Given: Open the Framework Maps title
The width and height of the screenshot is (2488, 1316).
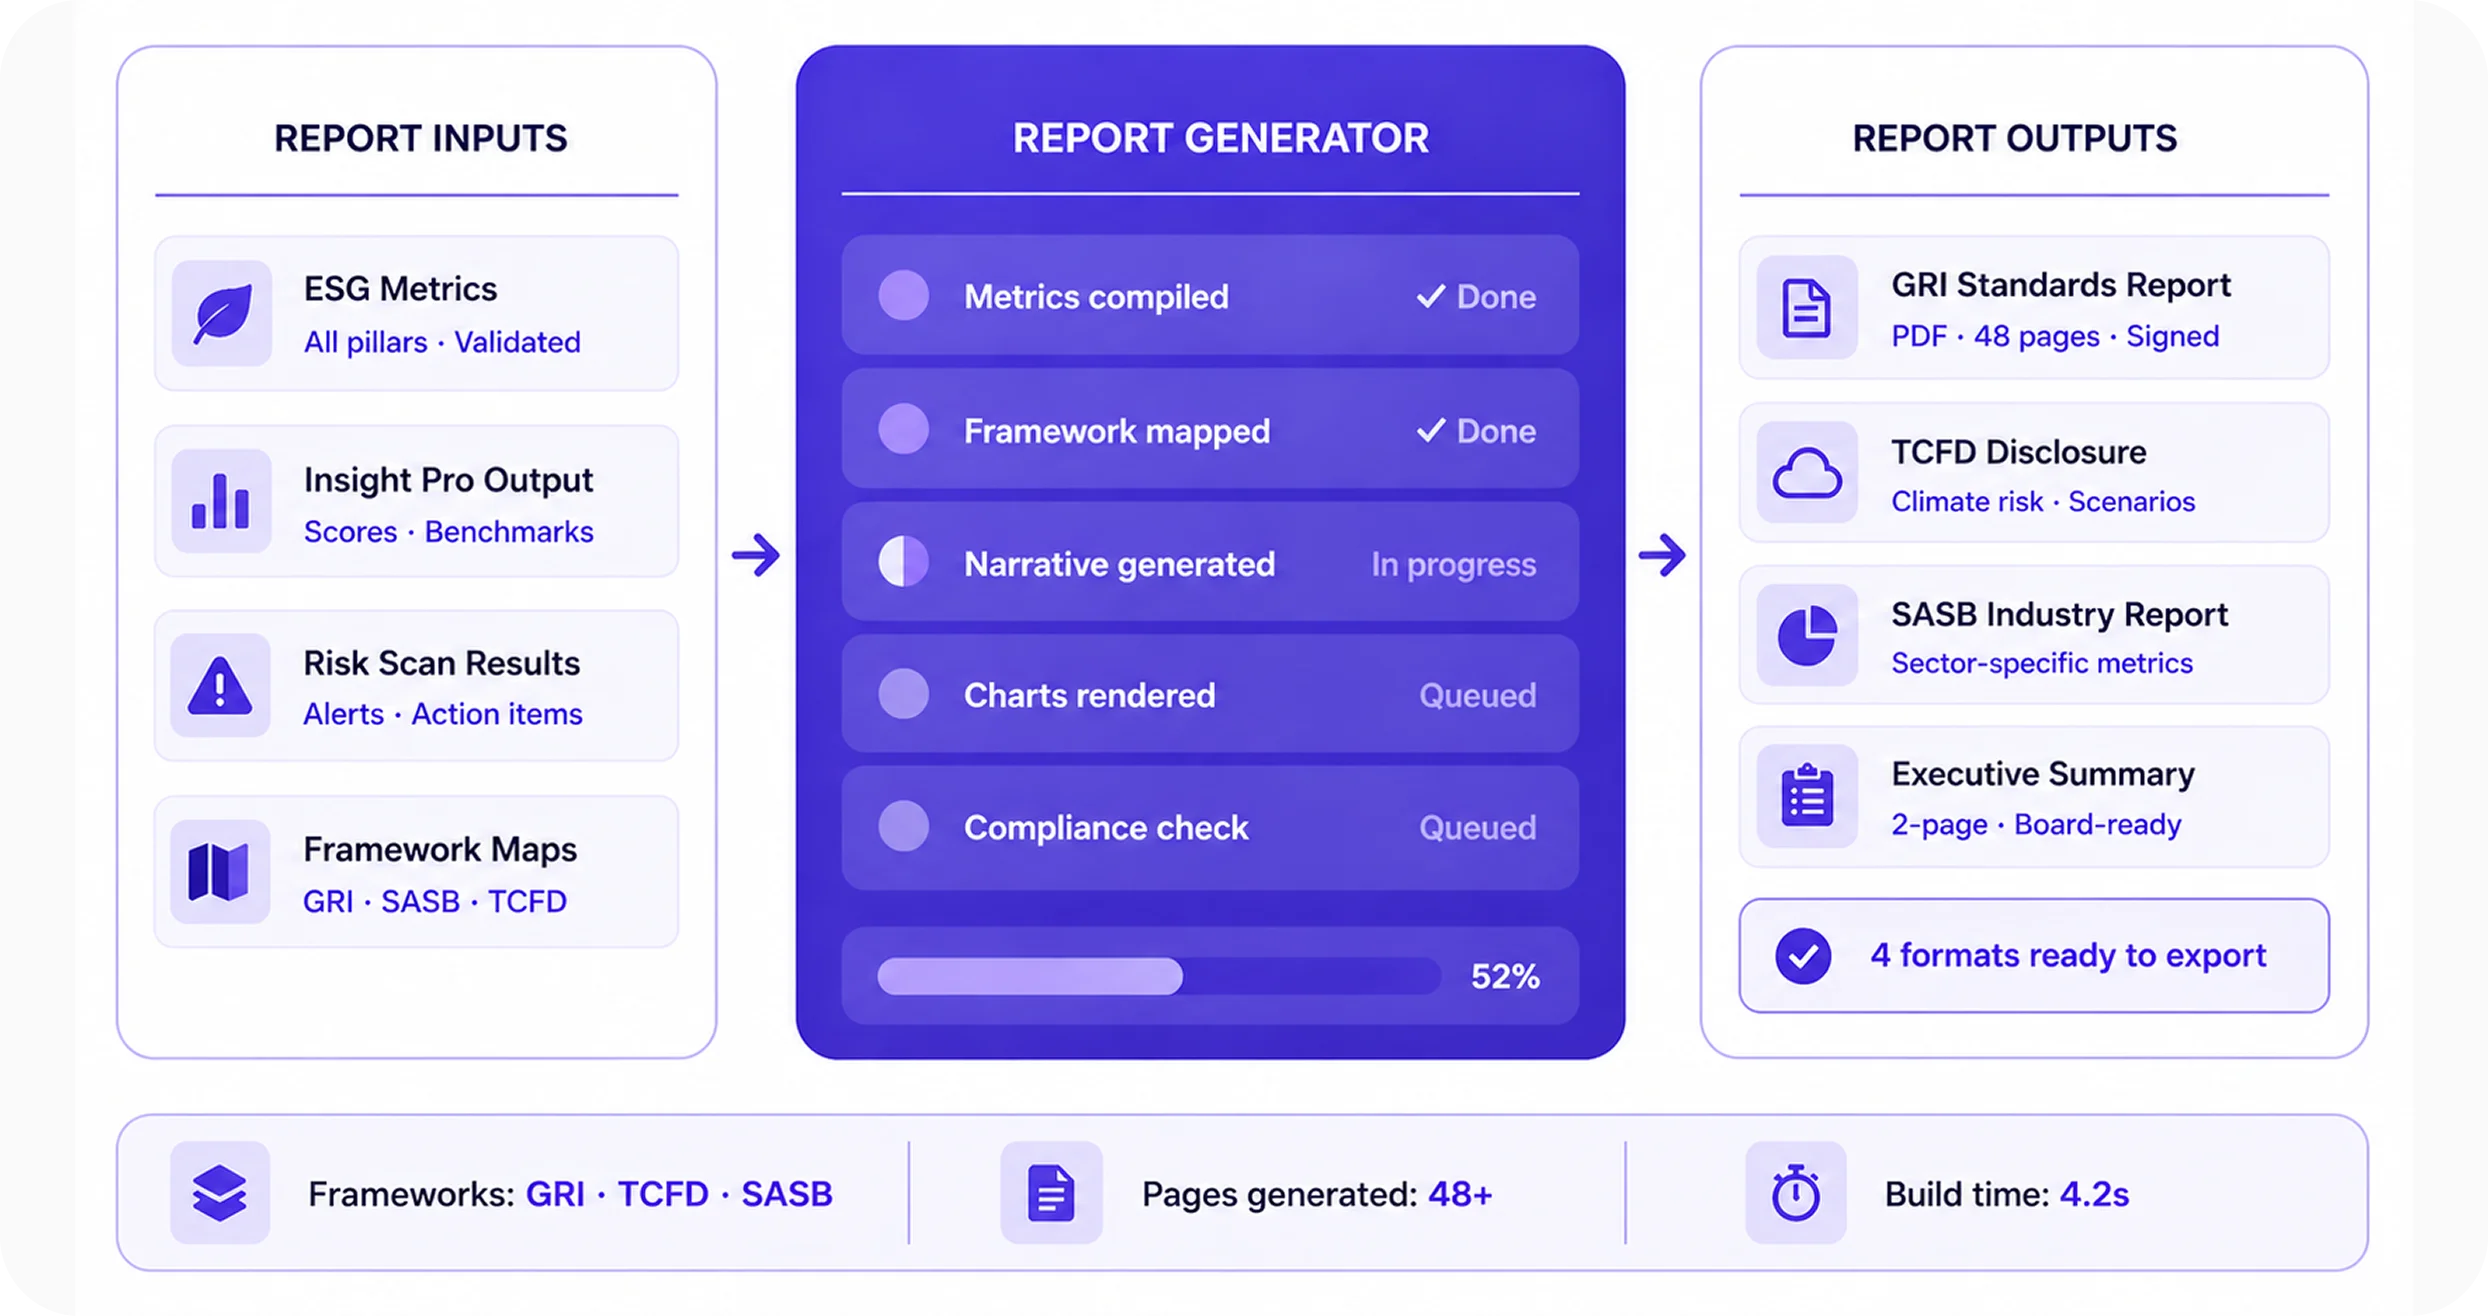Looking at the screenshot, I should coord(440,850).
